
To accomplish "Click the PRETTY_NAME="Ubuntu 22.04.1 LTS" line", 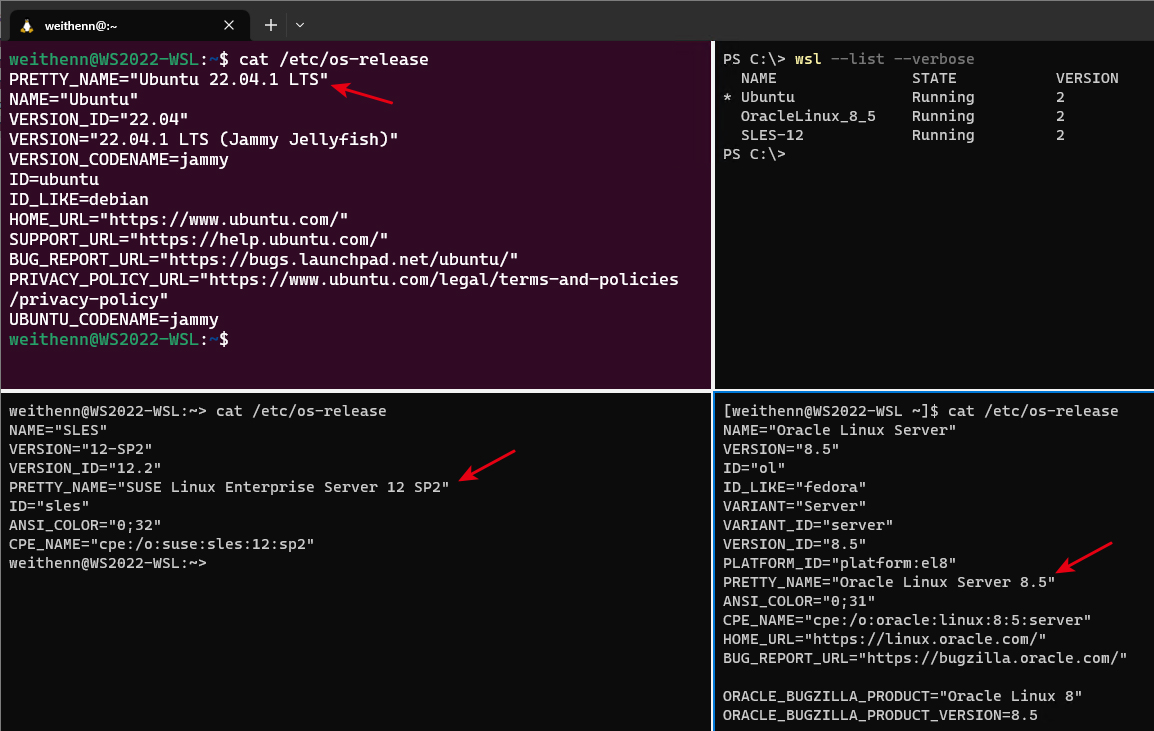I will (x=169, y=79).
